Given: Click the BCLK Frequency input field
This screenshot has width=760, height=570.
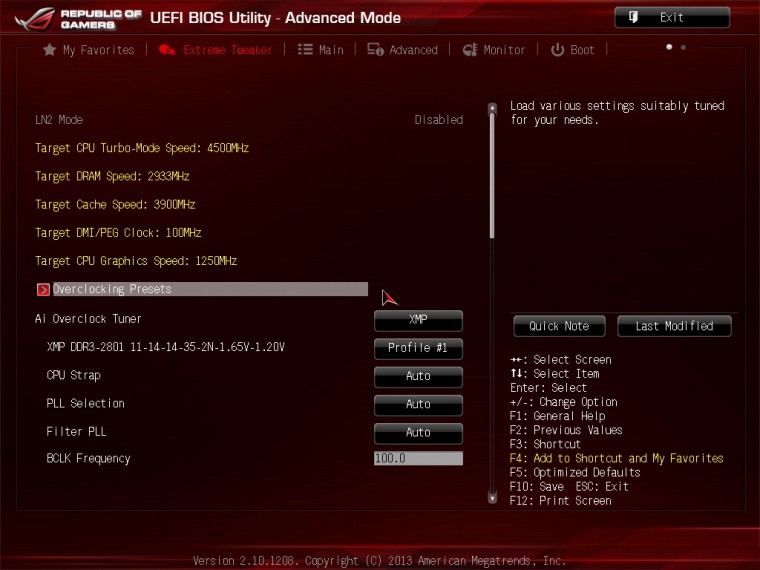Looking at the screenshot, I should pyautogui.click(x=418, y=459).
